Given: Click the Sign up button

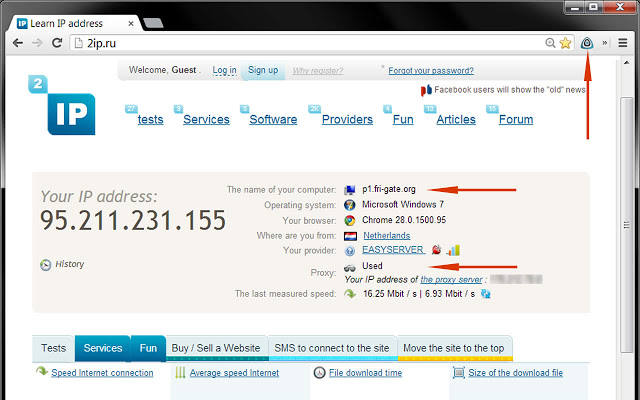Looking at the screenshot, I should point(263,70).
